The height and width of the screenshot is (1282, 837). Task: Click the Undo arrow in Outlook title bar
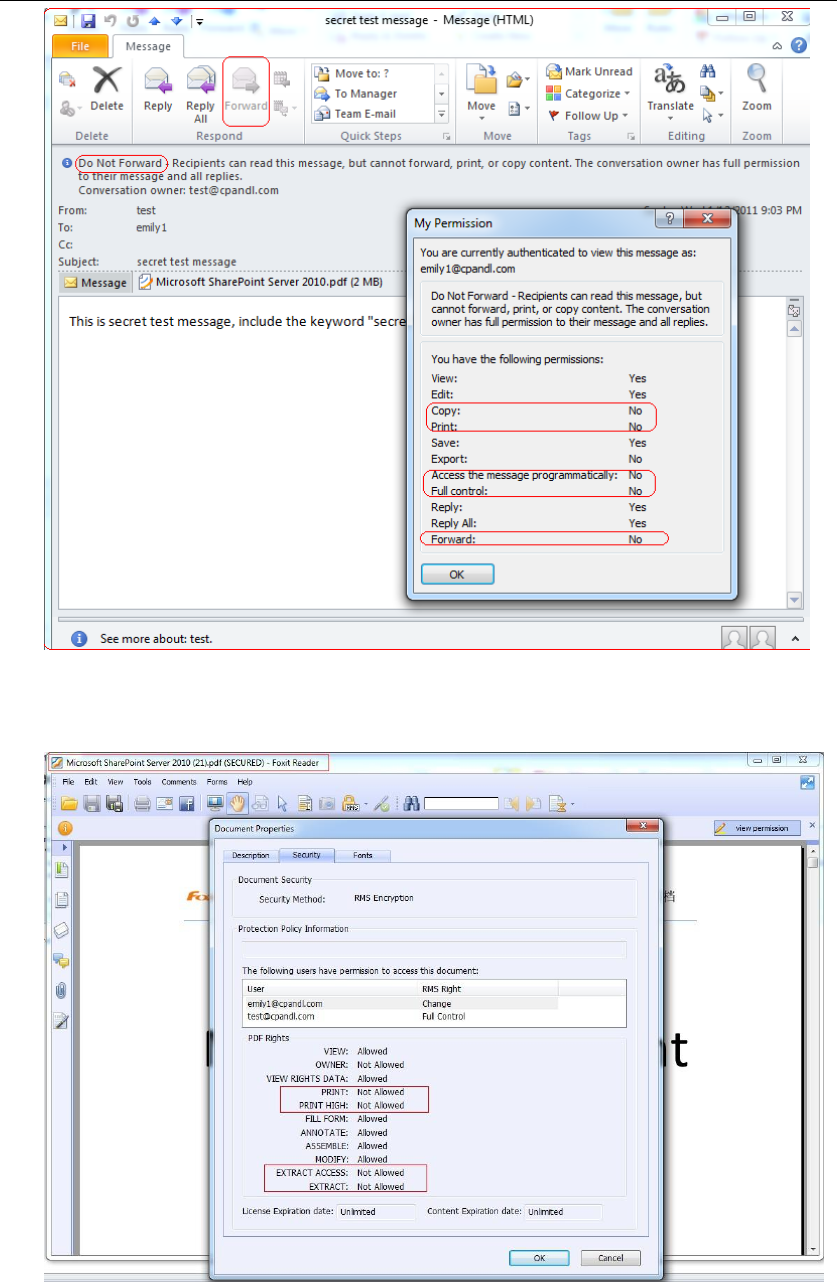click(x=110, y=20)
